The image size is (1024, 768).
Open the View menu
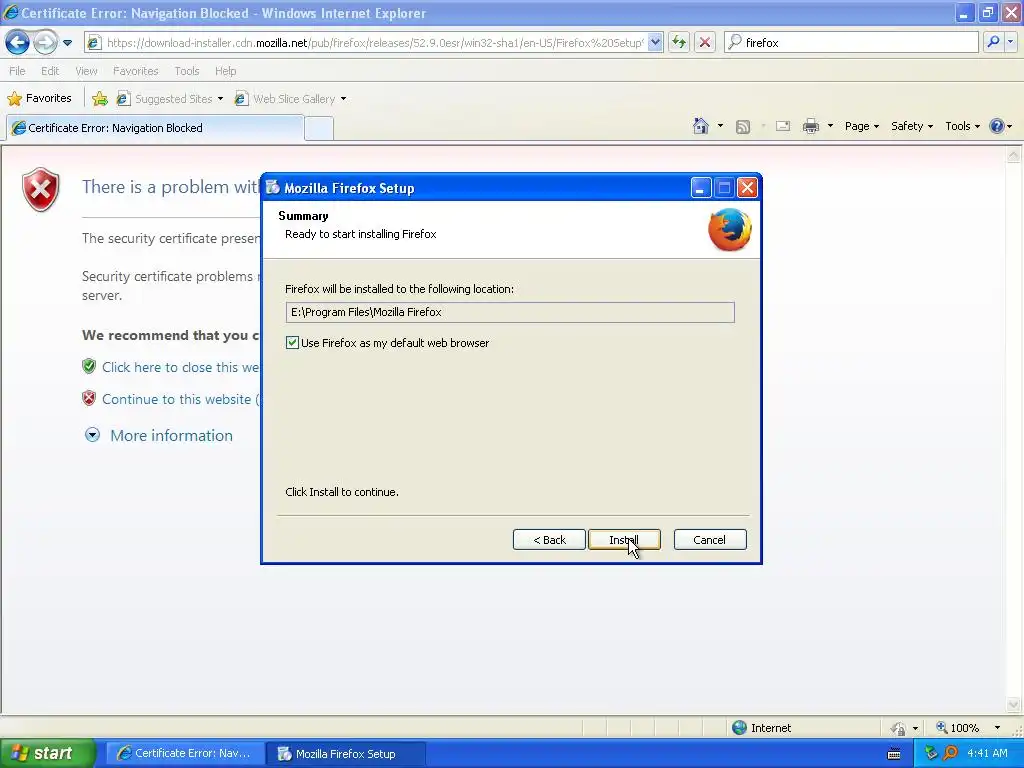(x=86, y=71)
